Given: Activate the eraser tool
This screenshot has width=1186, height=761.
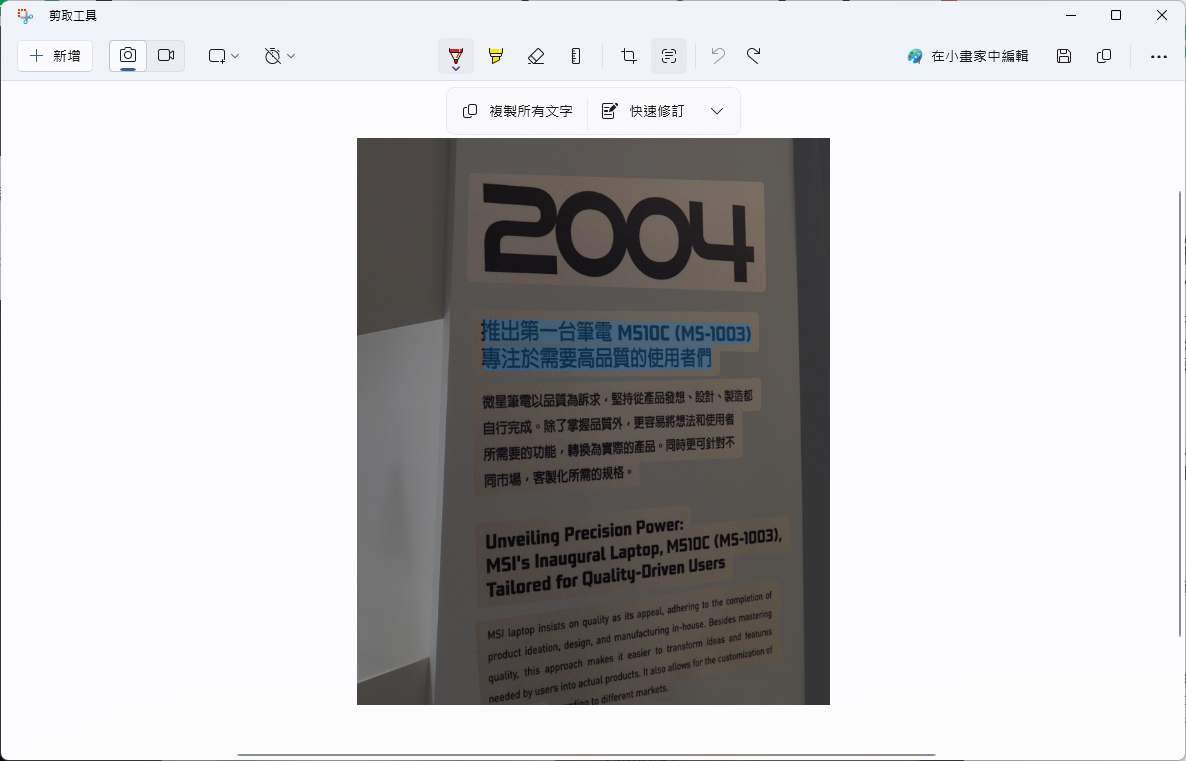Looking at the screenshot, I should [536, 56].
